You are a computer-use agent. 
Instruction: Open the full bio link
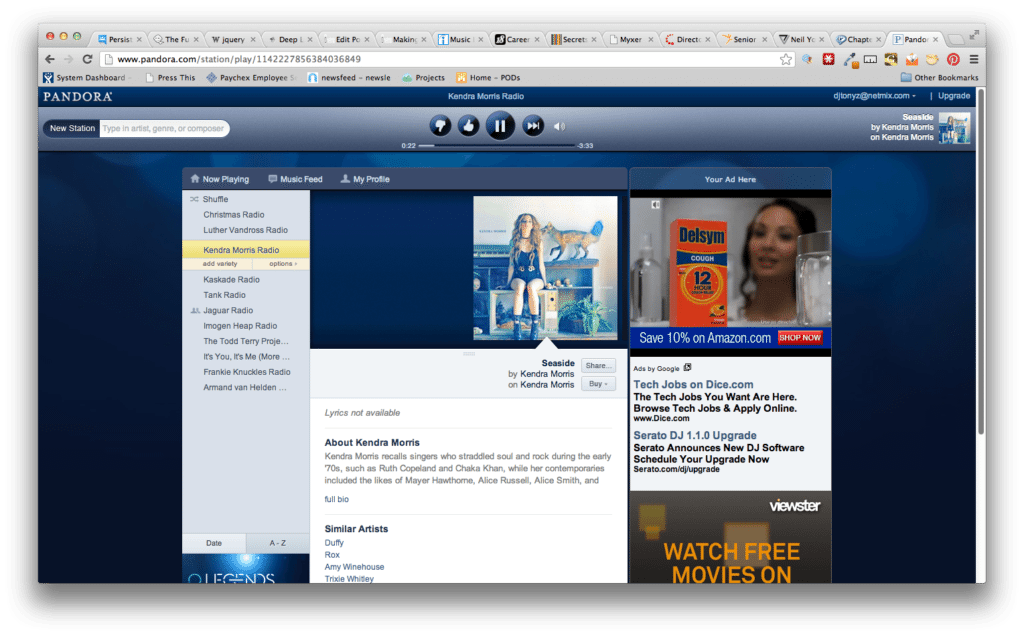(336, 500)
